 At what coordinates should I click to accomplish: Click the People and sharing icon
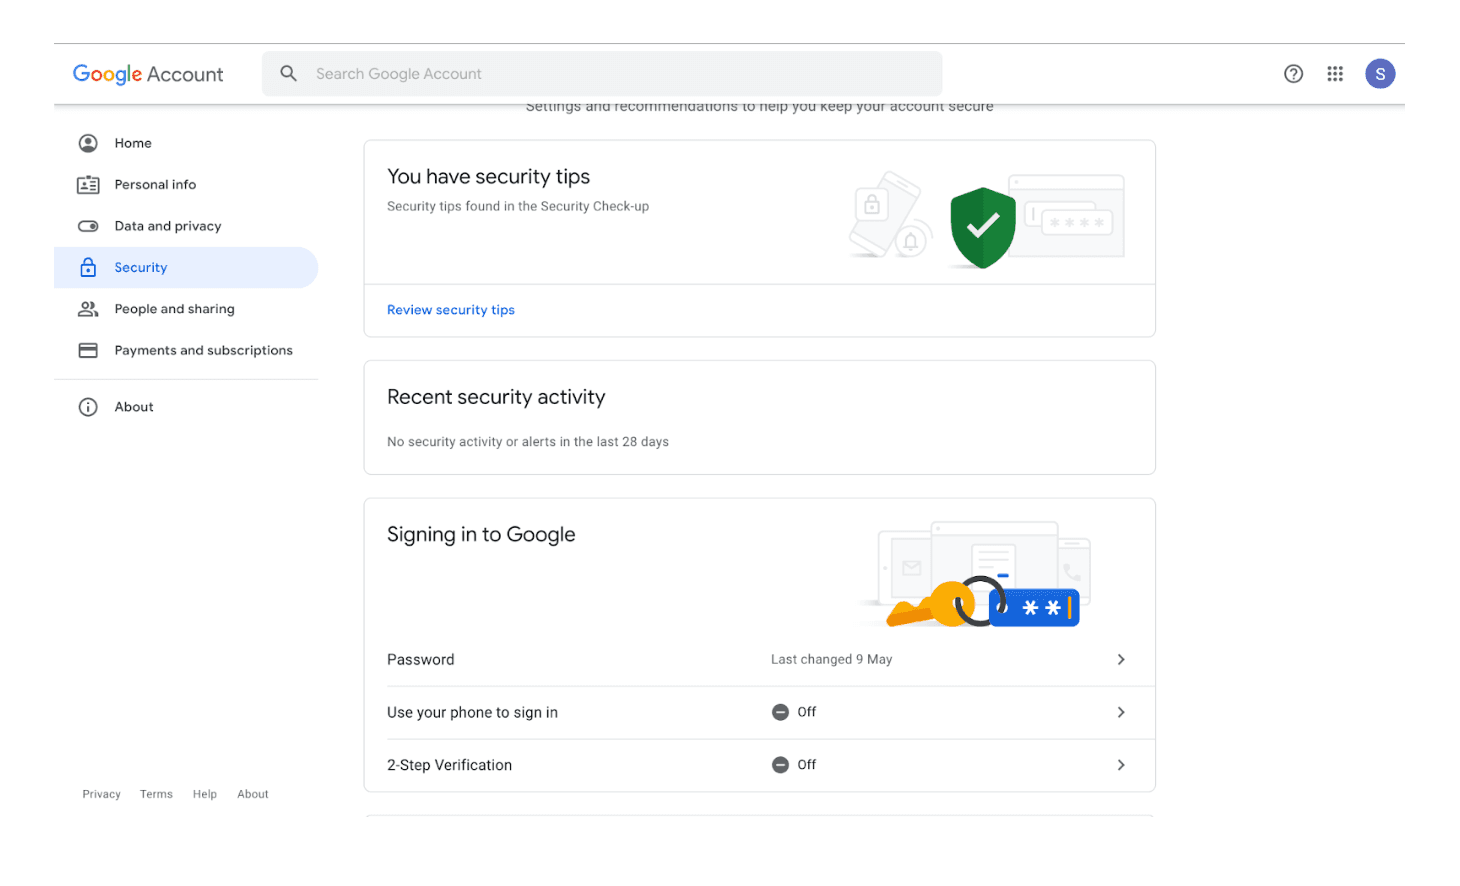coord(88,309)
